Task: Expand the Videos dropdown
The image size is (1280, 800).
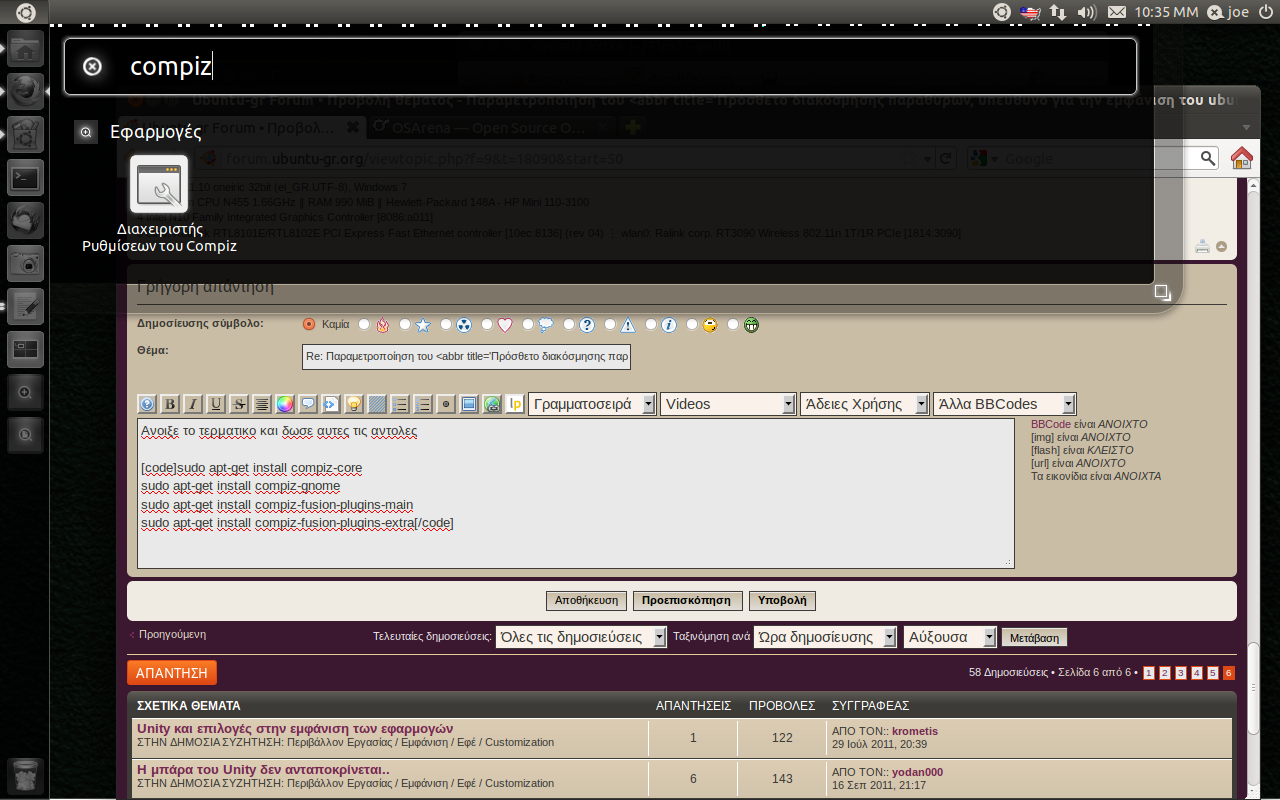Action: pos(728,404)
